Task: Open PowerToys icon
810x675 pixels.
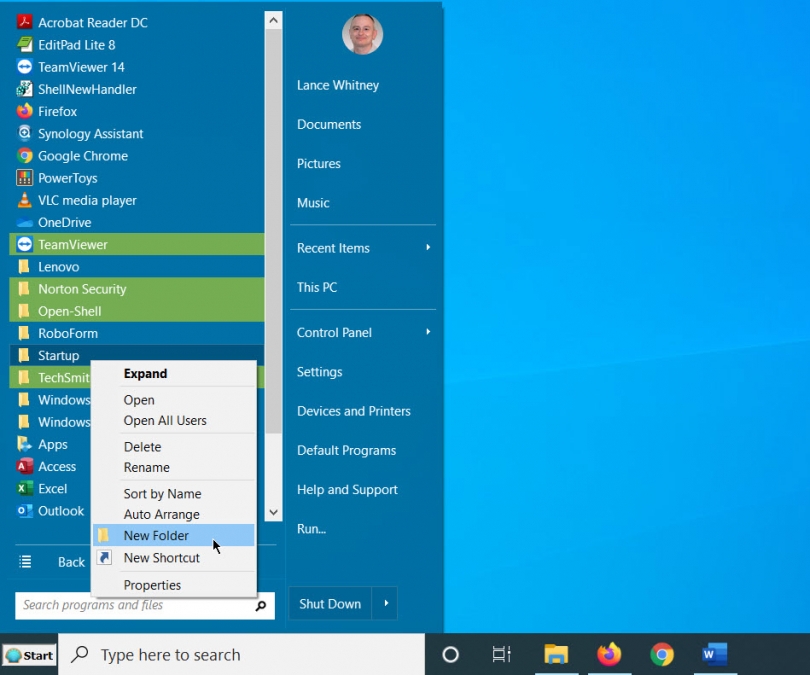Action: coord(24,178)
